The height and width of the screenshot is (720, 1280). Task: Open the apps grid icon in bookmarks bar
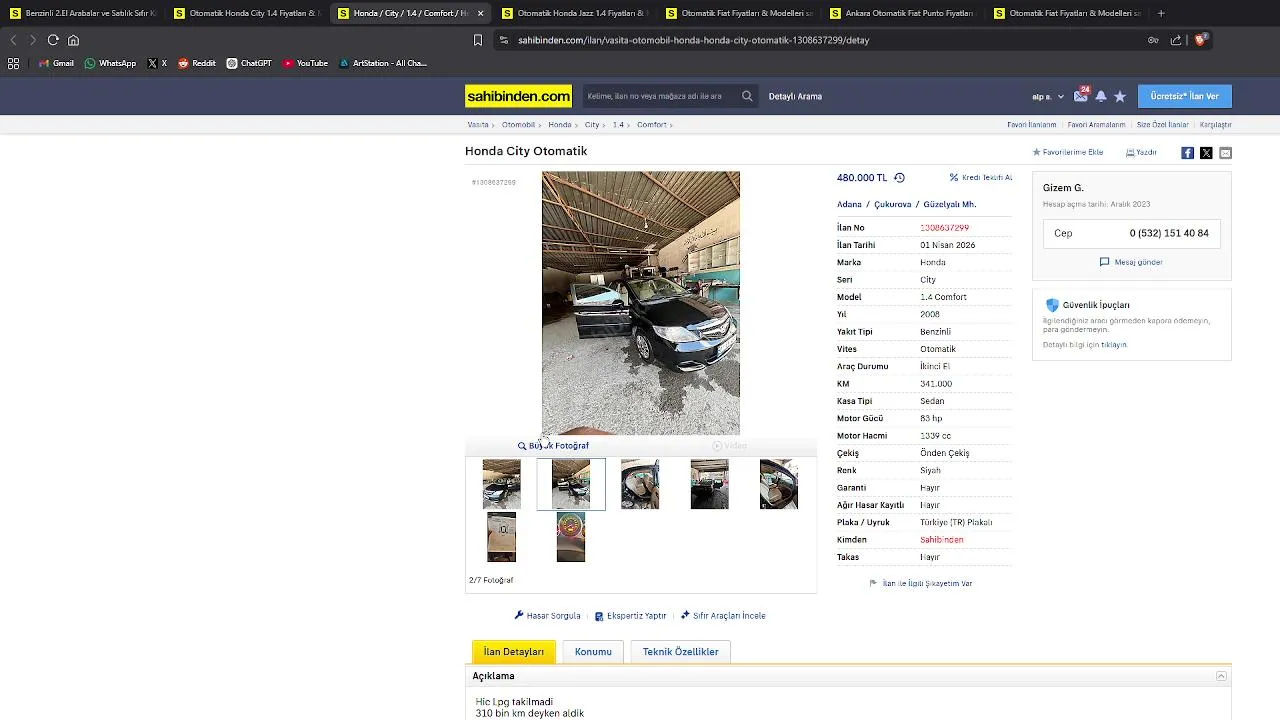click(13, 63)
